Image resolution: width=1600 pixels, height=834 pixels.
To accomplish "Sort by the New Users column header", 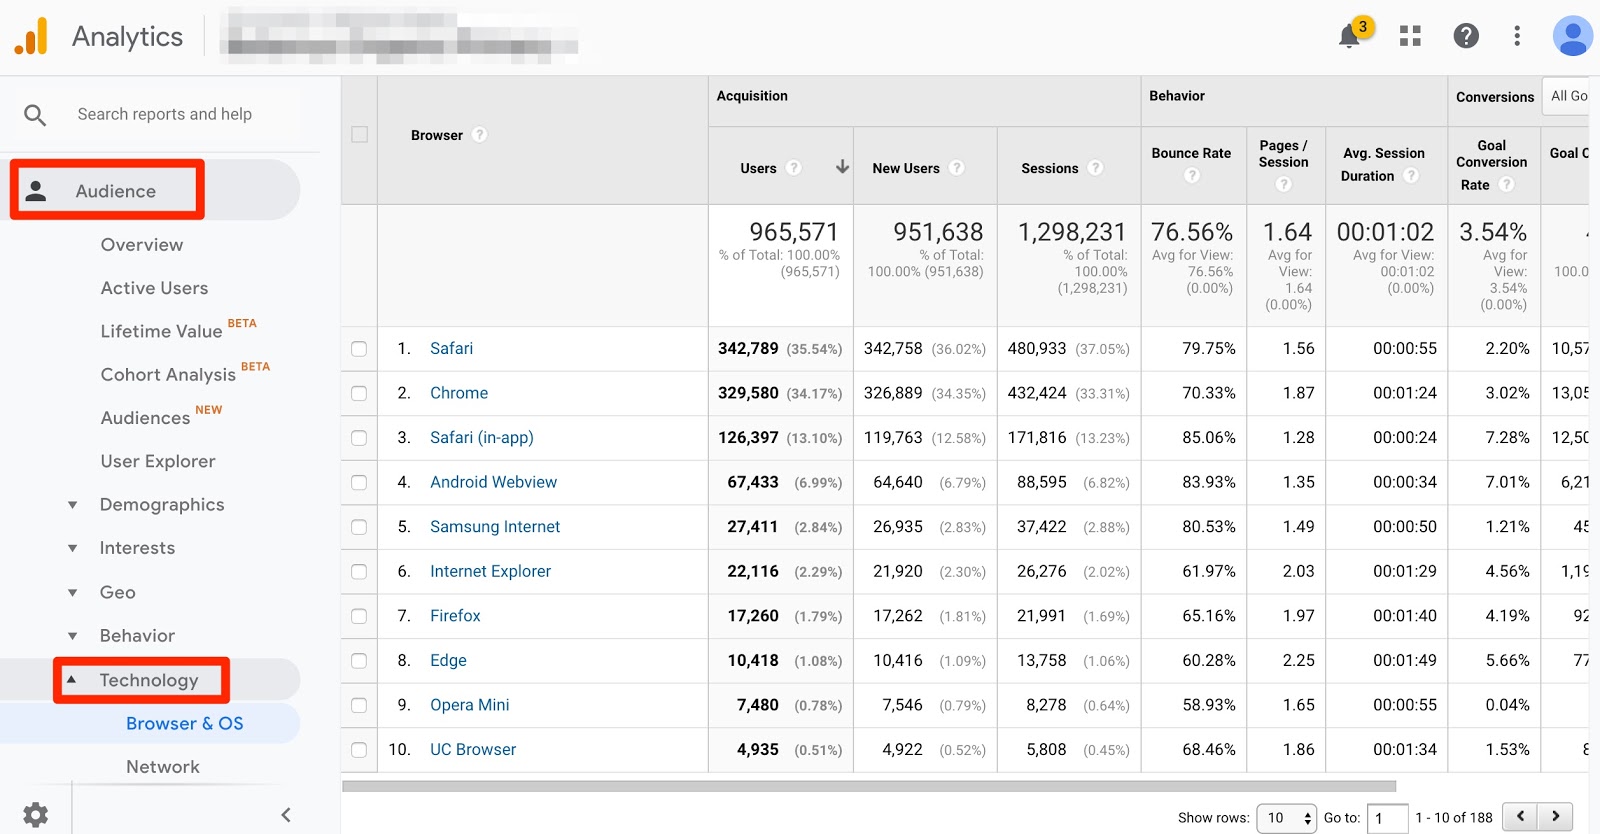I will pos(906,168).
